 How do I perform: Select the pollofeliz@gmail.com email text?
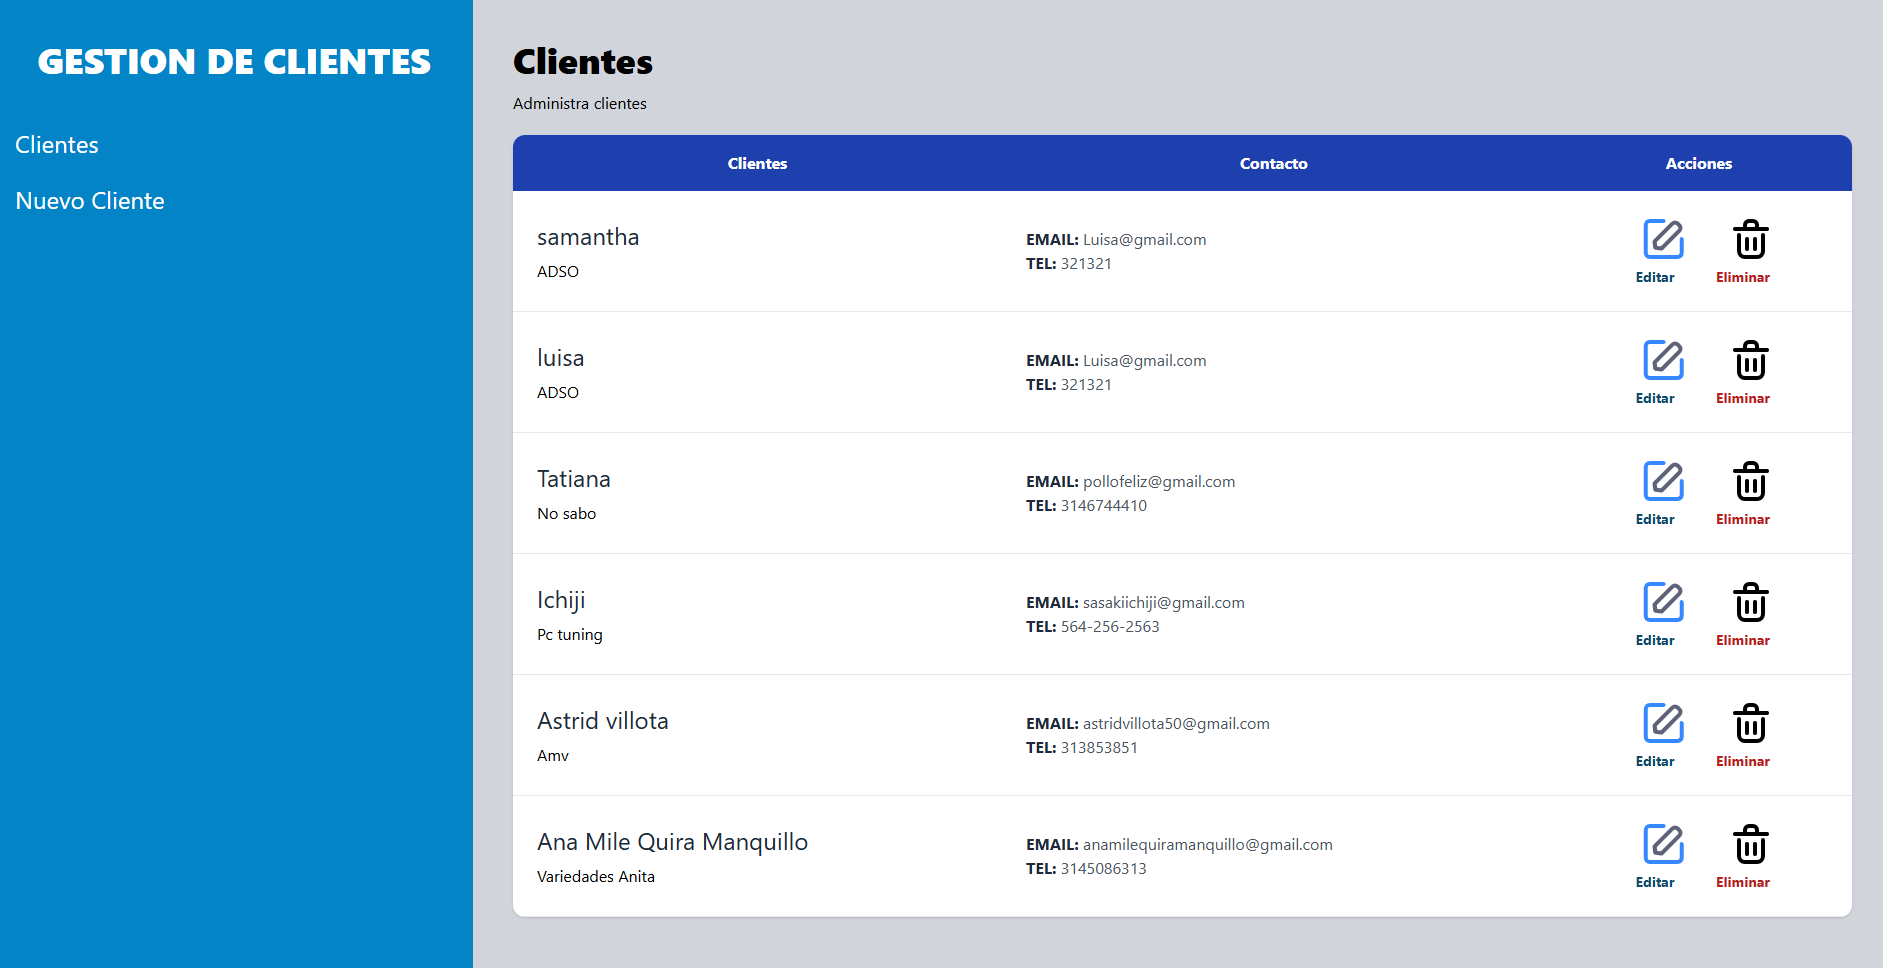[1158, 482]
